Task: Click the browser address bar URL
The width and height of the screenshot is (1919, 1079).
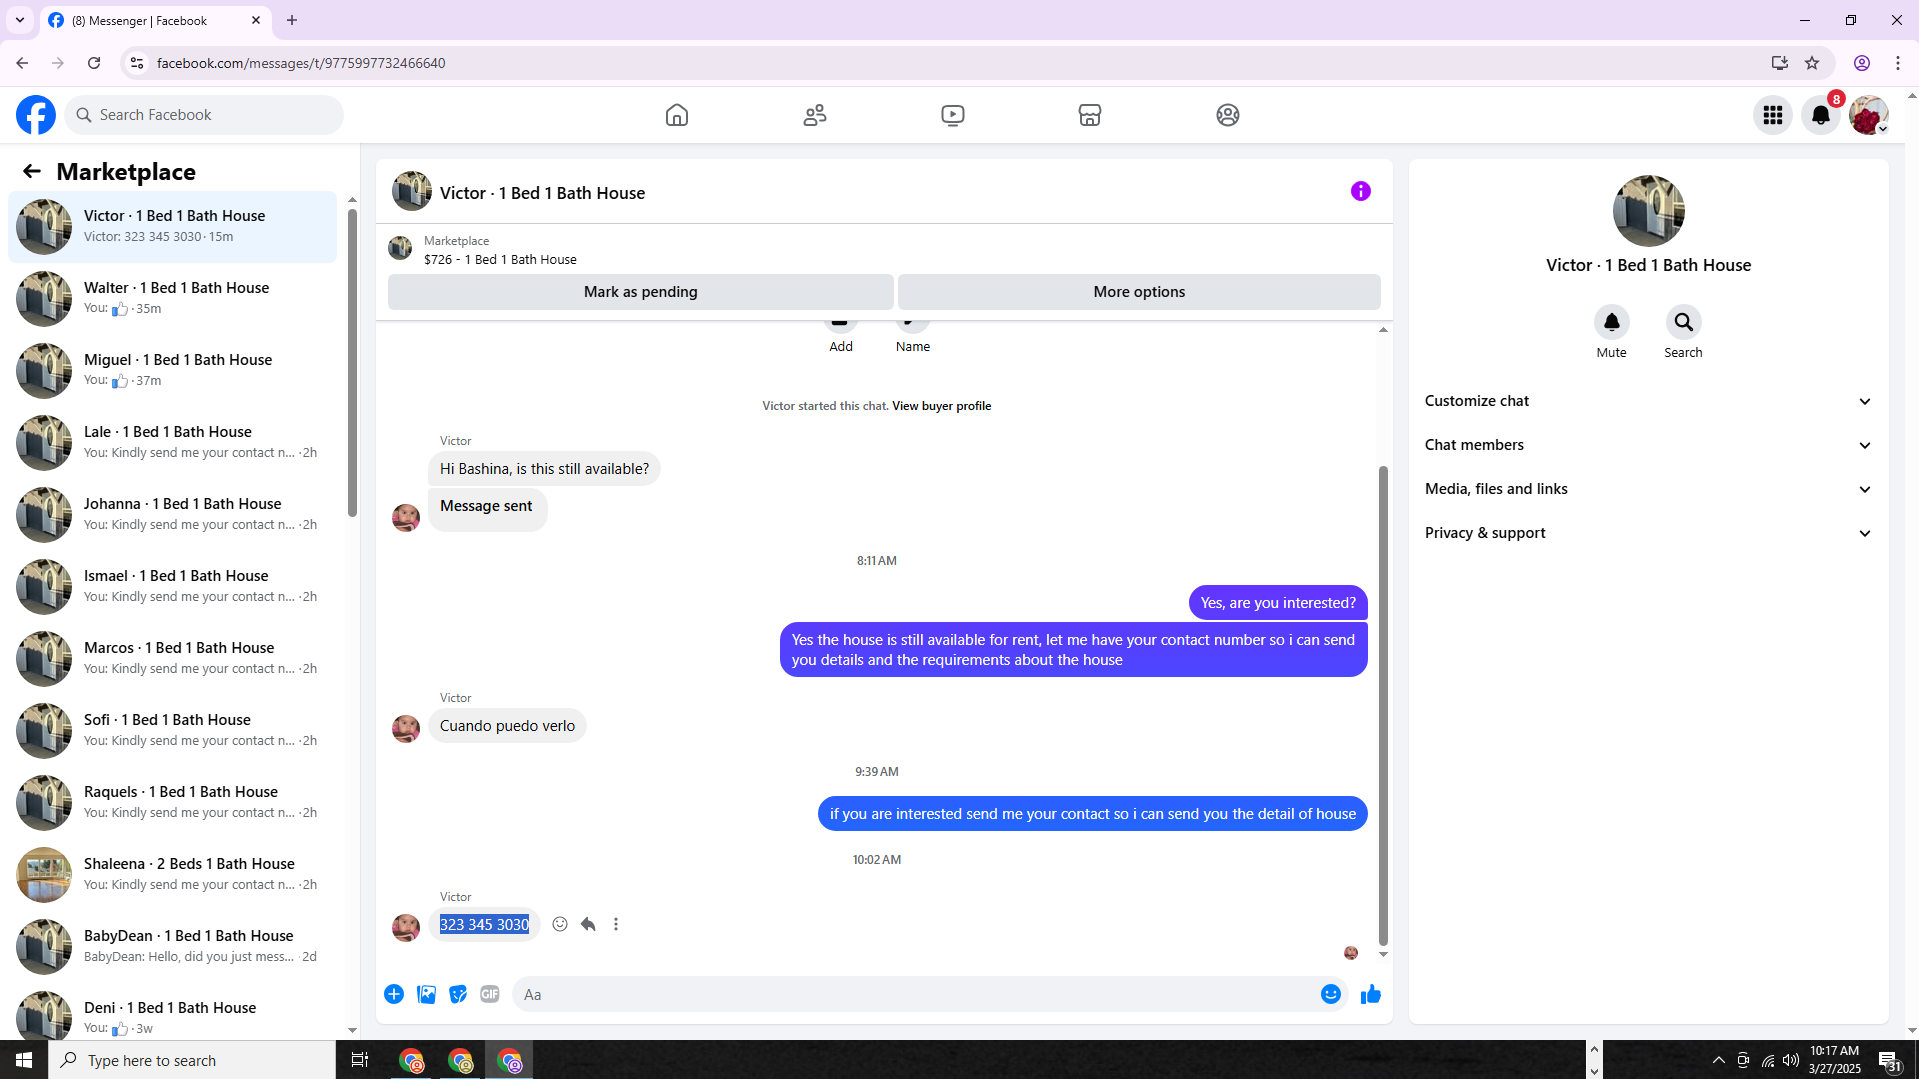Action: coord(301,63)
